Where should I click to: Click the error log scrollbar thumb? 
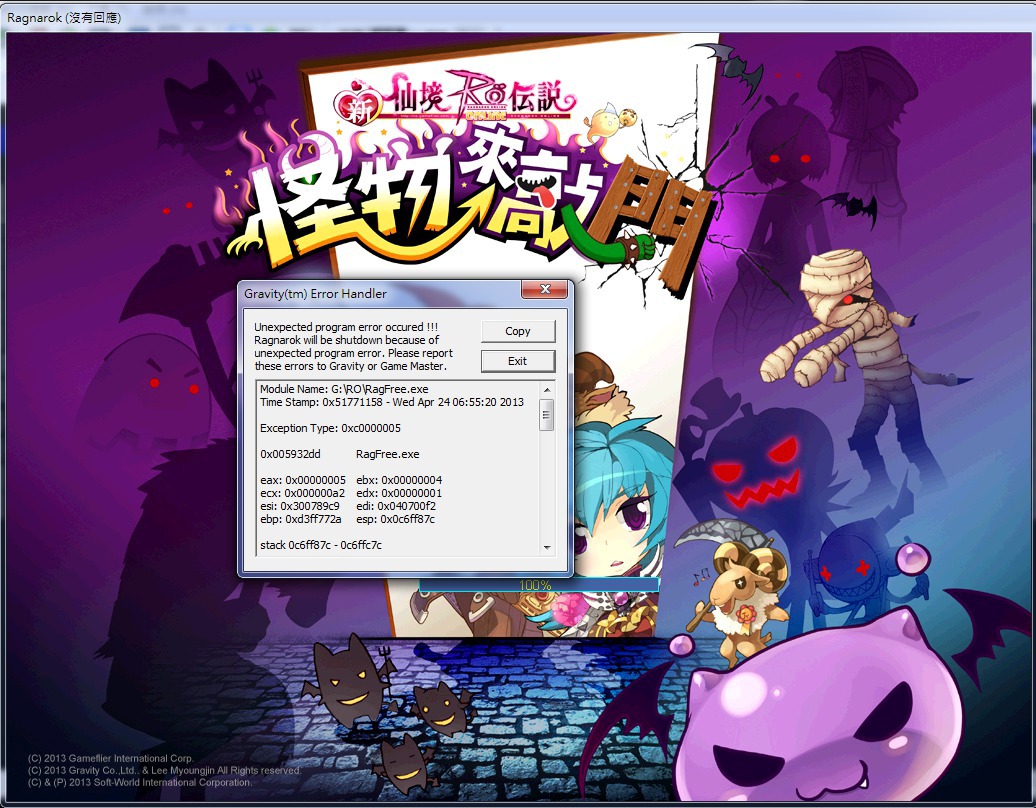pos(546,415)
